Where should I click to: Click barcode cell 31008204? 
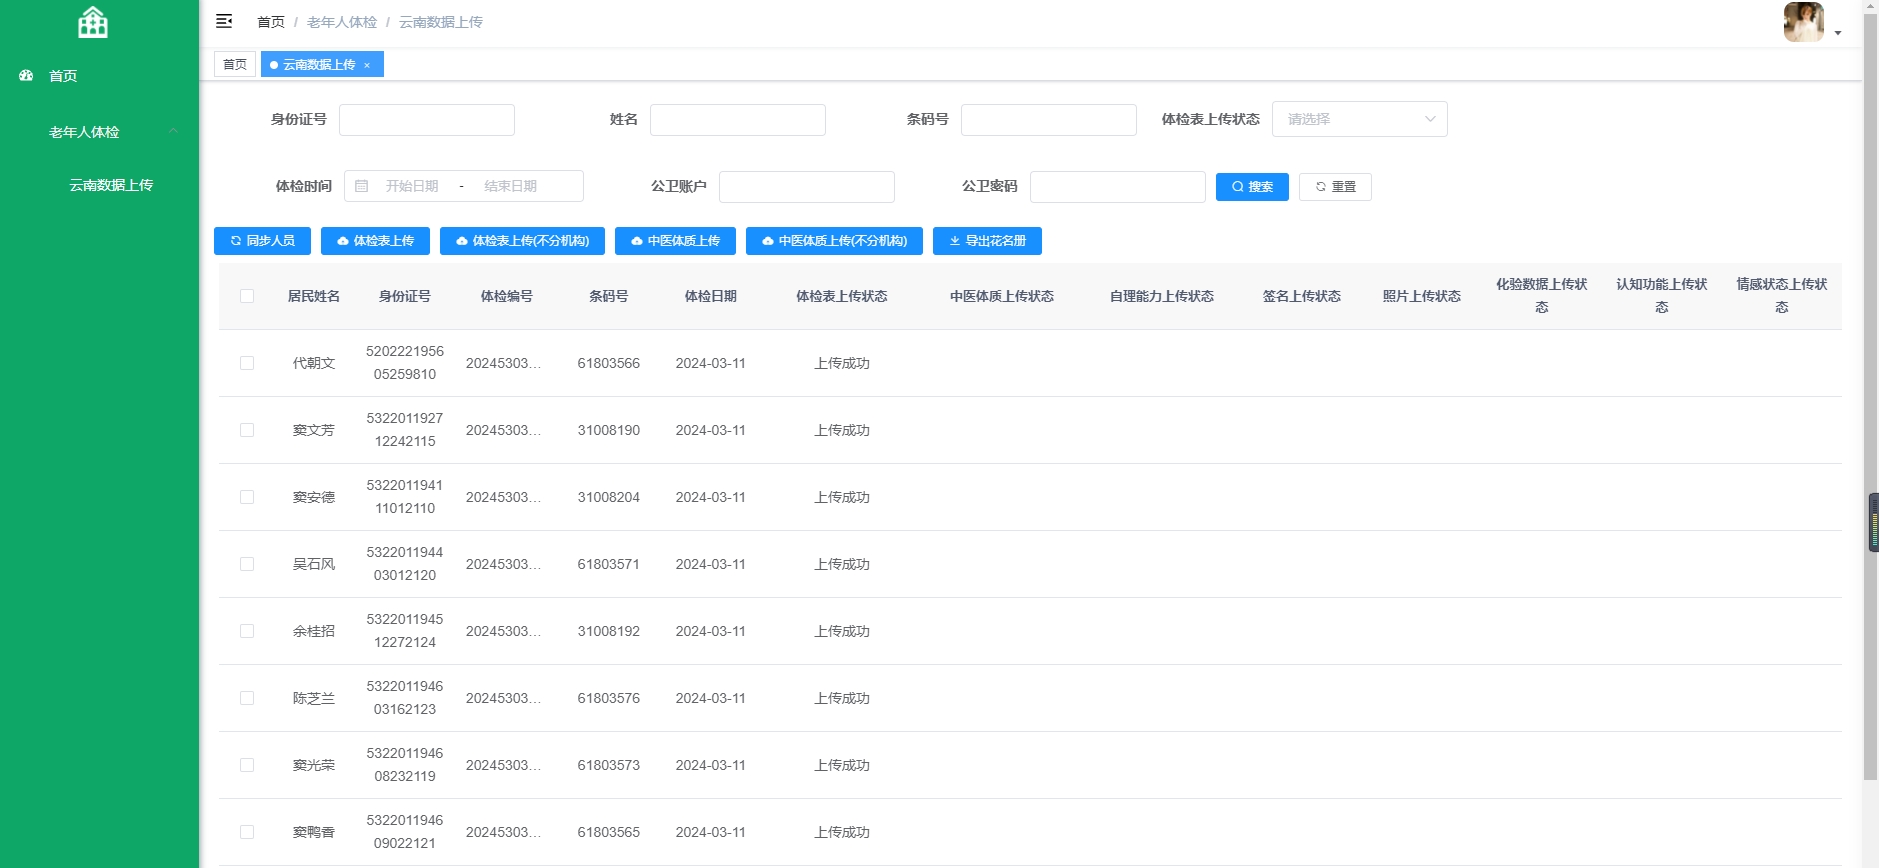coord(609,497)
